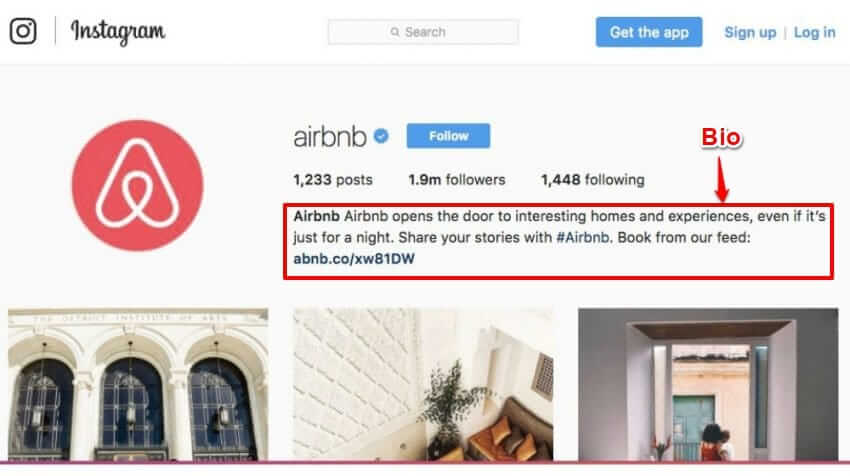Open the Sign up link
Viewport: 850px width, 476px height.
pos(750,33)
